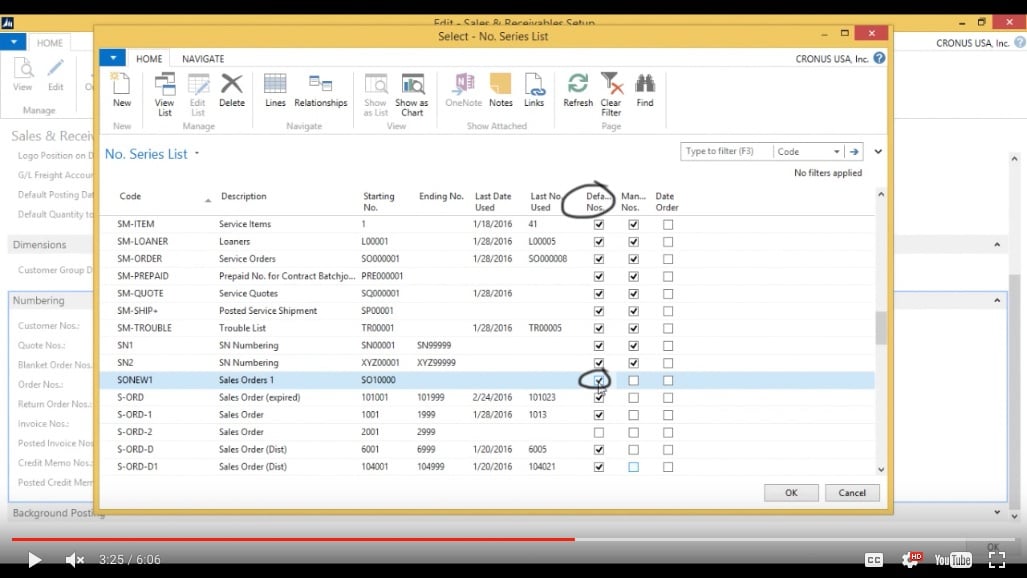This screenshot has height=578, width=1027.
Task: Seek on the video progress bar
Action: click(513, 539)
